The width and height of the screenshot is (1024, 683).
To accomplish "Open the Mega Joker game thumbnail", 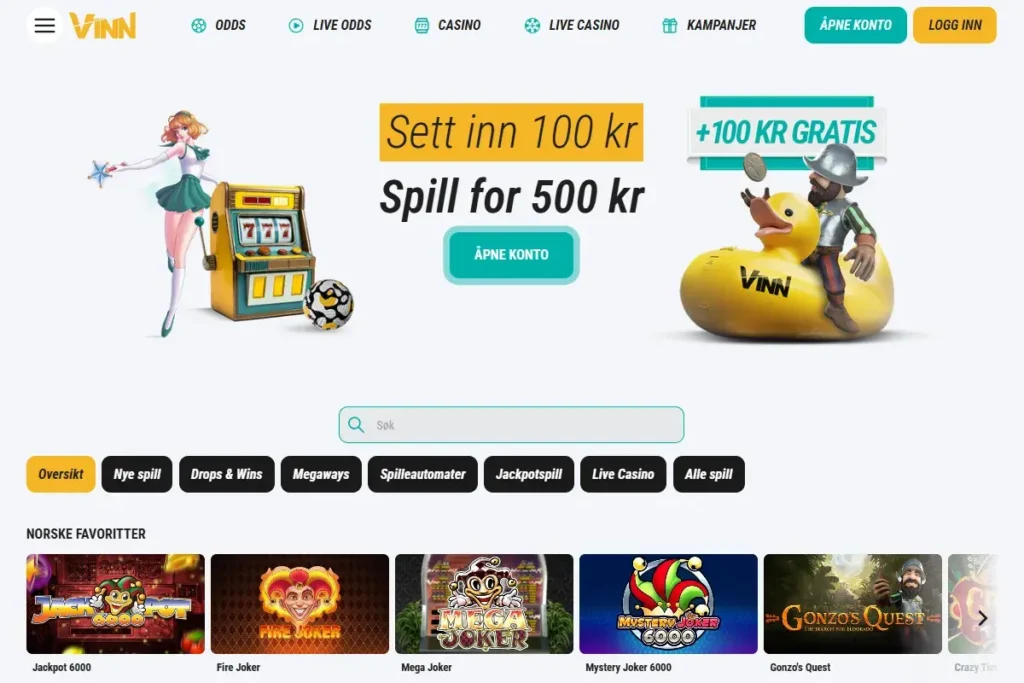I will click(x=484, y=604).
